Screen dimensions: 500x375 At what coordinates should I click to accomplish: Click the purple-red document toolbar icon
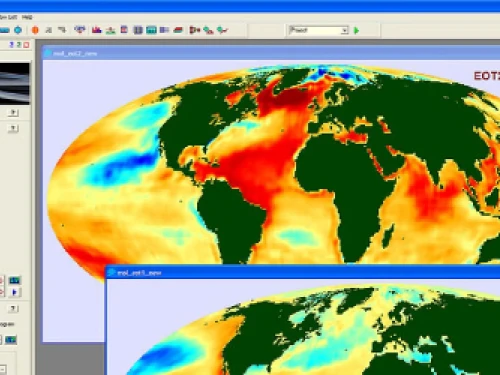pos(124,30)
